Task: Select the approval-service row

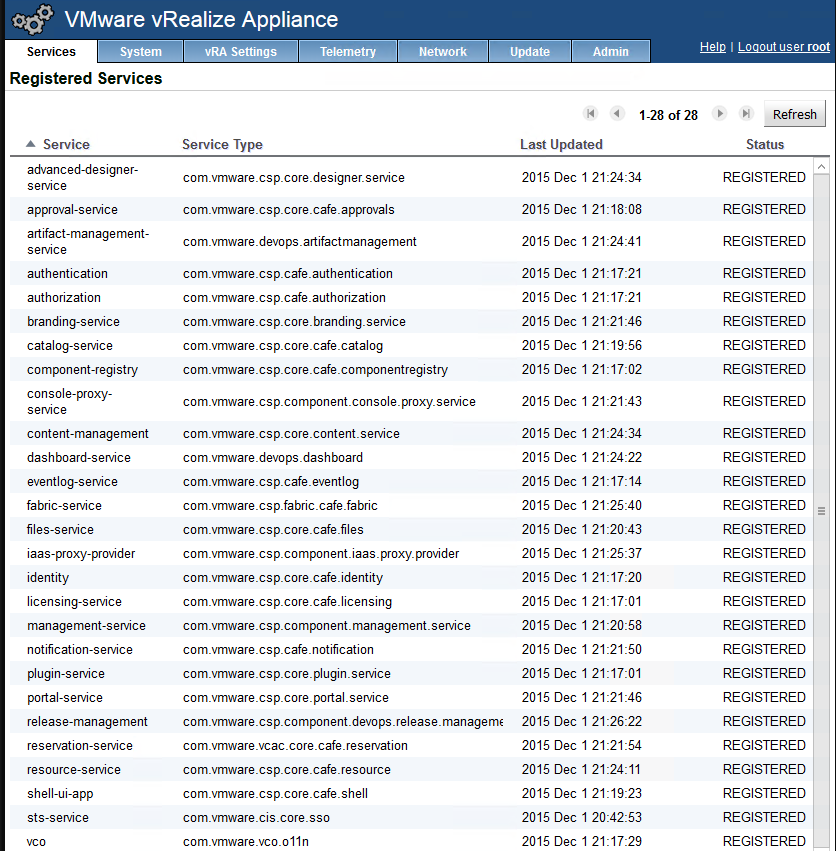Action: coord(411,209)
